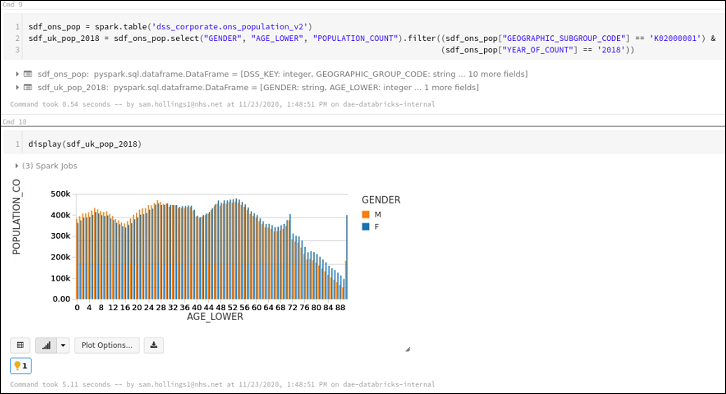This screenshot has width=726, height=394.
Task: Click the sdf_uk_pop_2018 table icon
Action: click(28, 87)
